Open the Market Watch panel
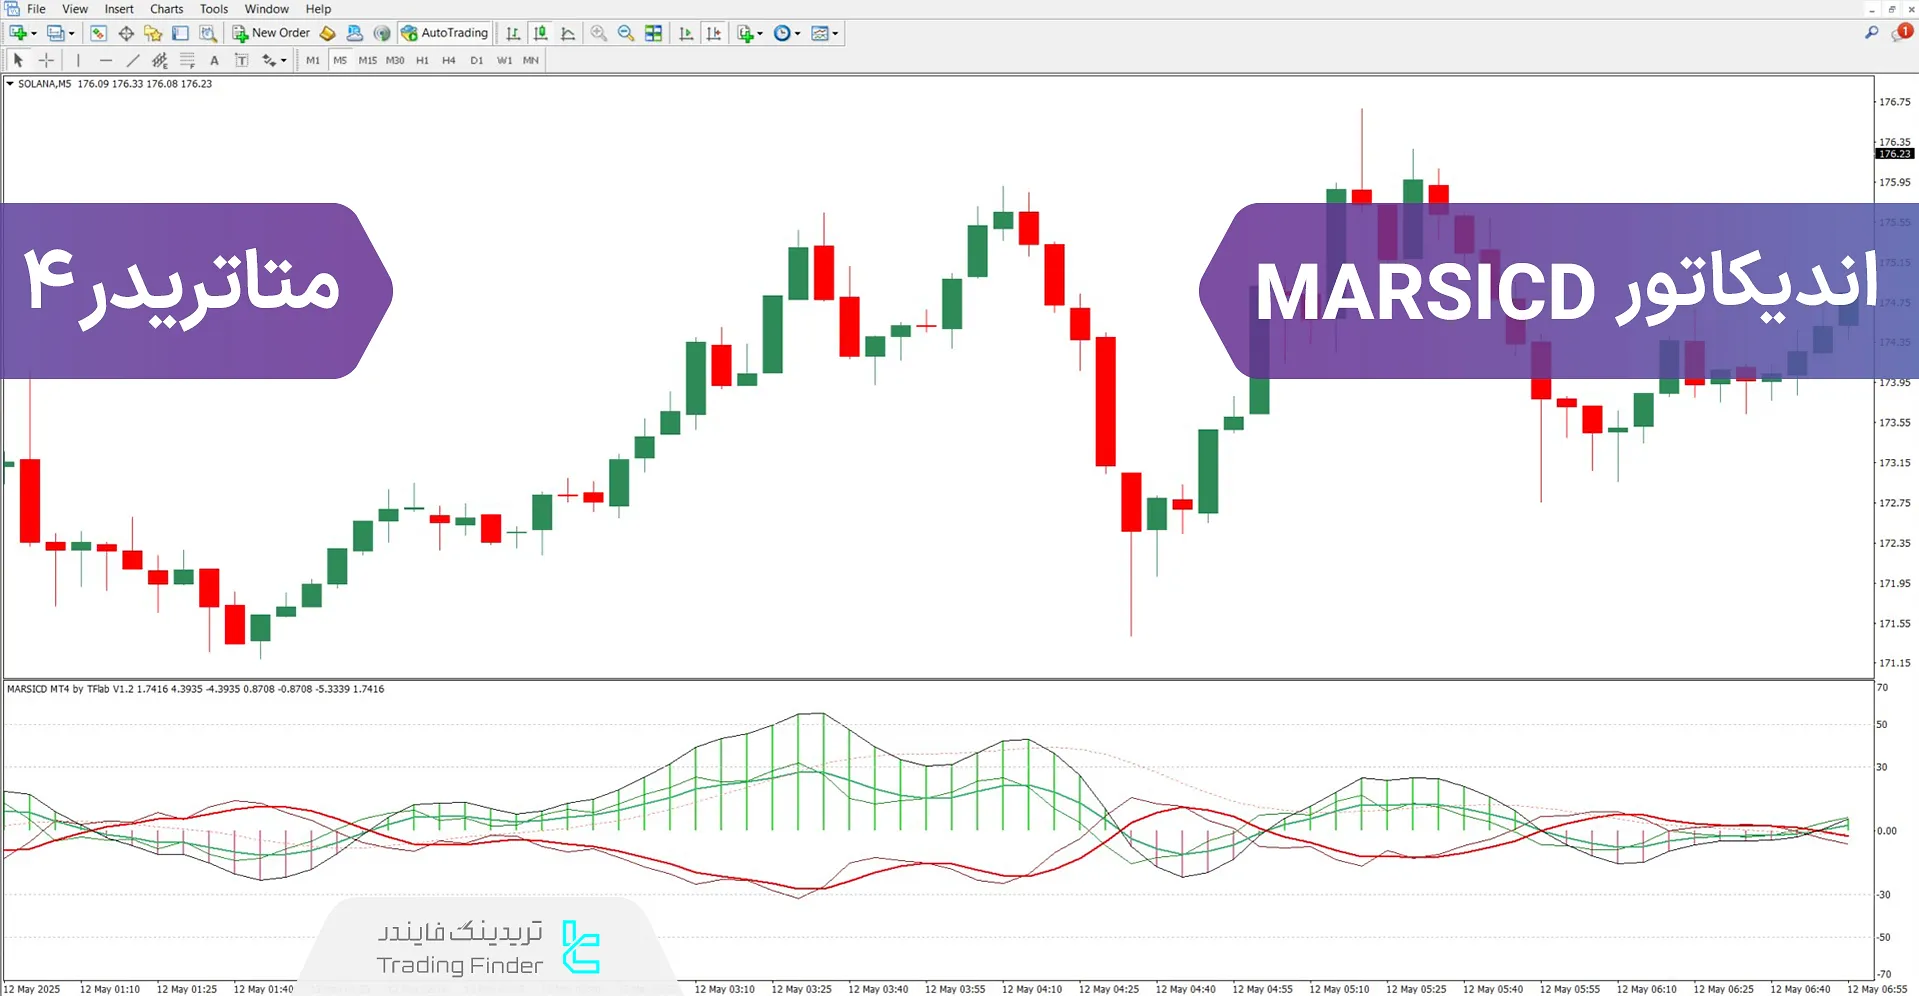 [x=98, y=33]
